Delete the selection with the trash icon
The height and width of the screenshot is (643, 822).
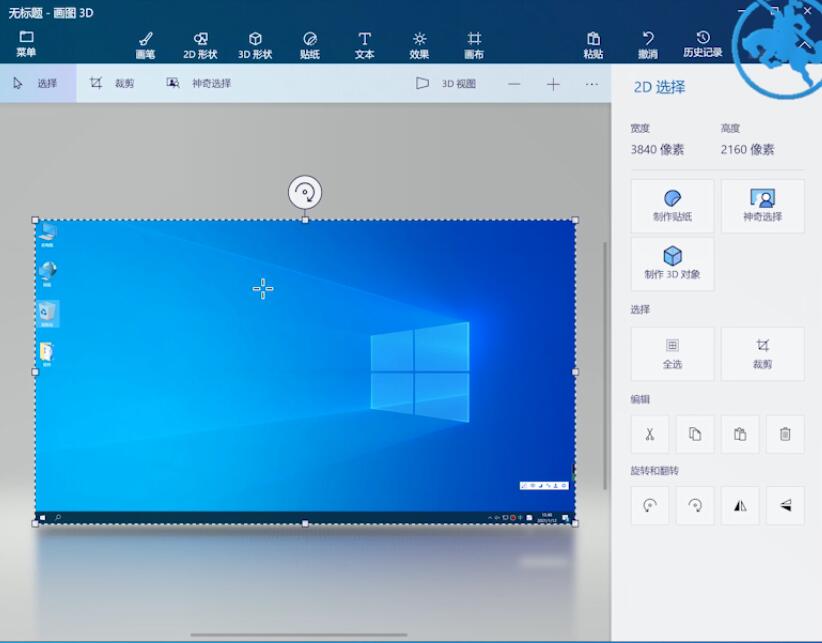785,434
